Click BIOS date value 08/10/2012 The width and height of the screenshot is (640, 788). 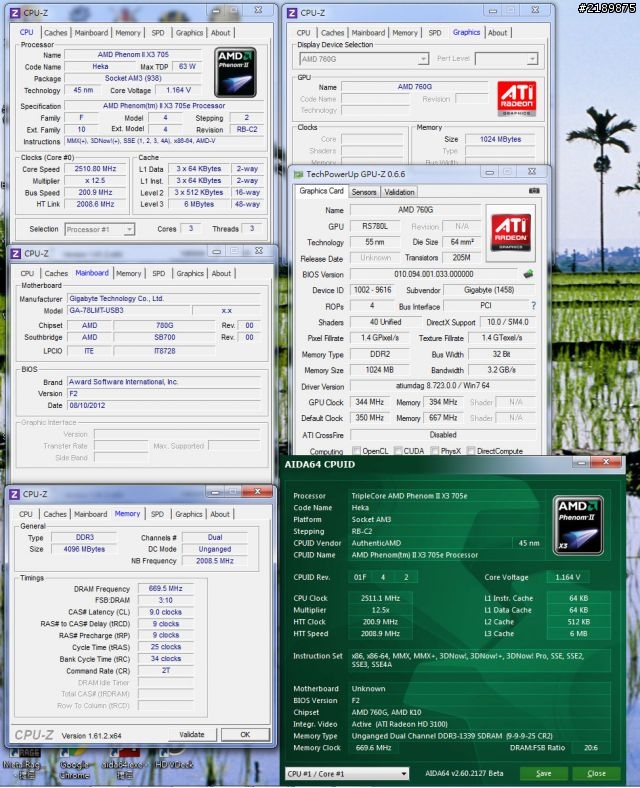[x=164, y=405]
